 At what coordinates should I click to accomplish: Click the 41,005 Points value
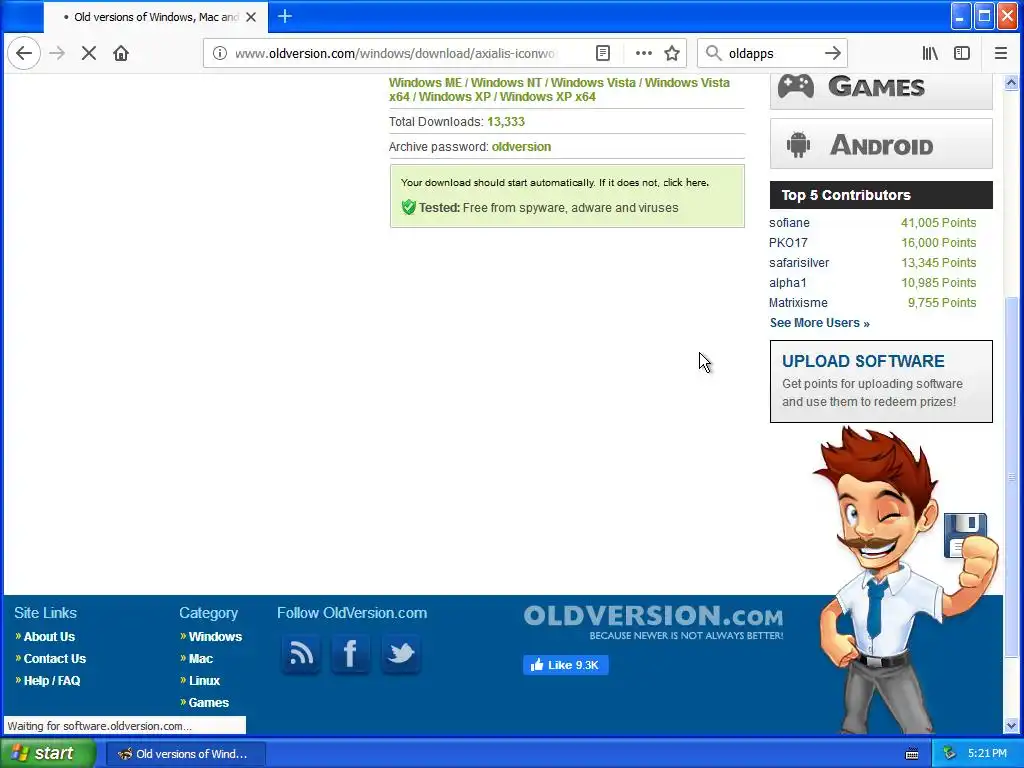point(938,223)
